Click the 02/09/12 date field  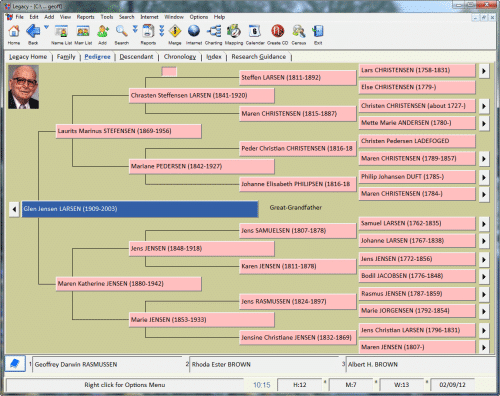tap(452, 385)
